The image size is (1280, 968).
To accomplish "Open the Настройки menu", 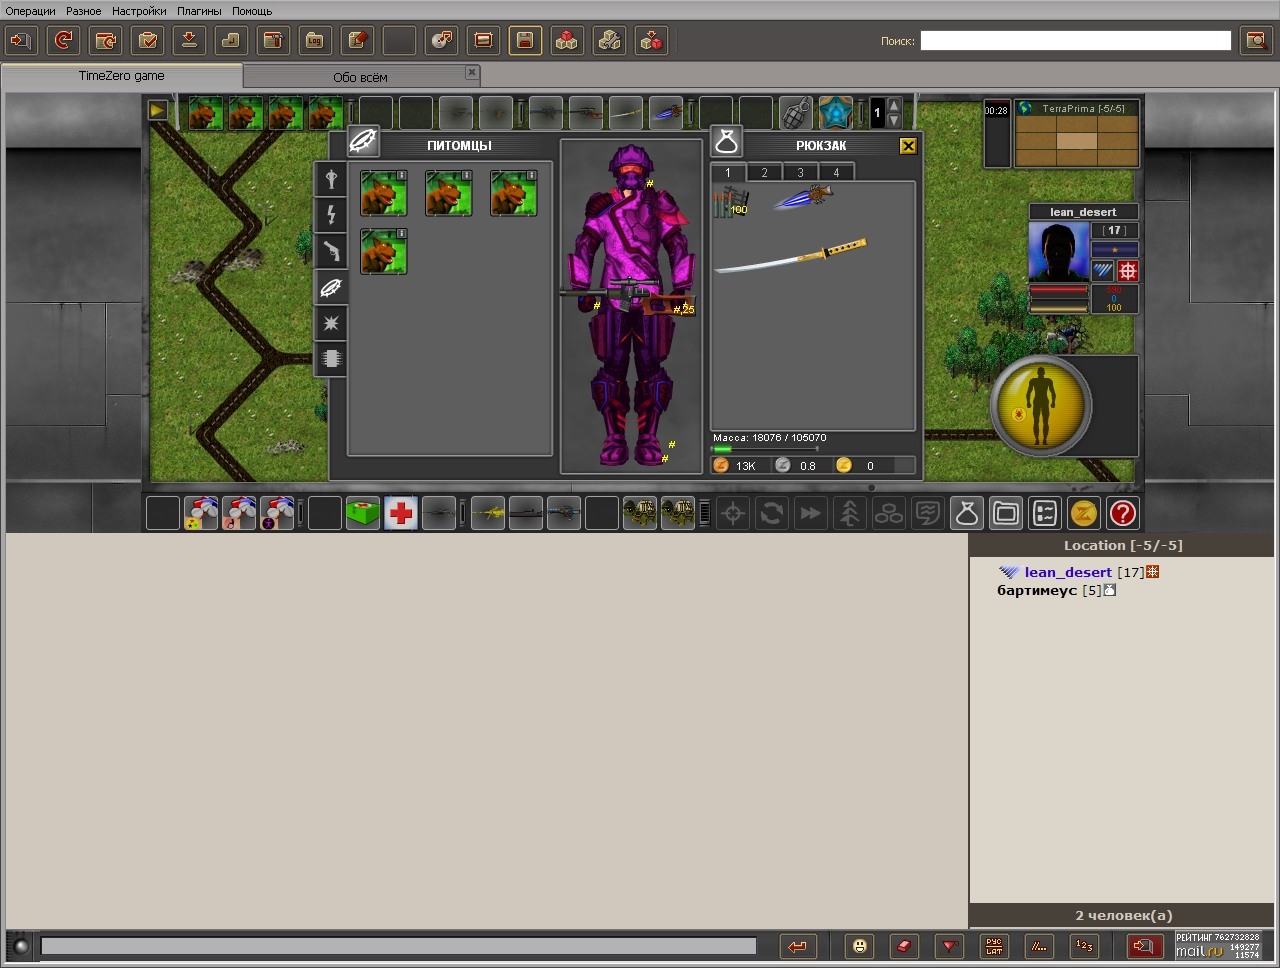I will point(139,11).
